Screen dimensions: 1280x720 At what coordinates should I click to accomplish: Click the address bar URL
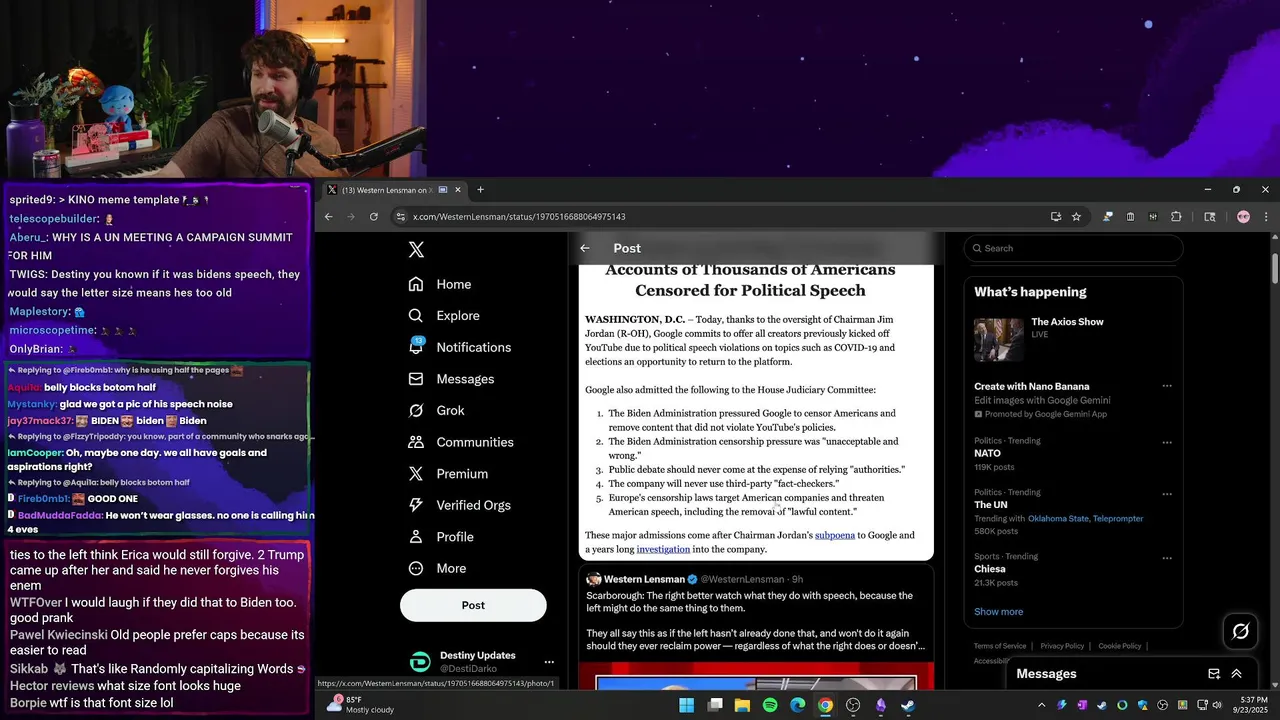tap(519, 216)
